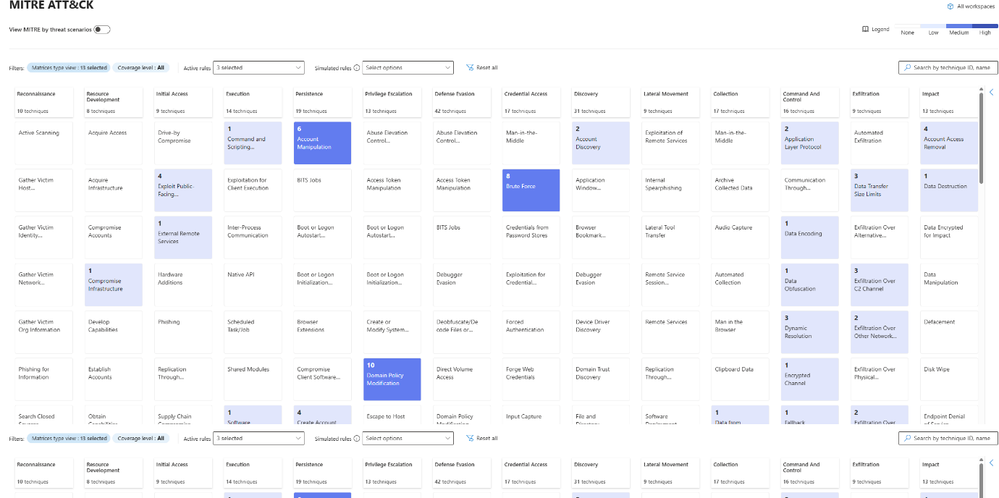Open the Data Encoding technique card
The height and width of the screenshot is (498, 999).
810,238
